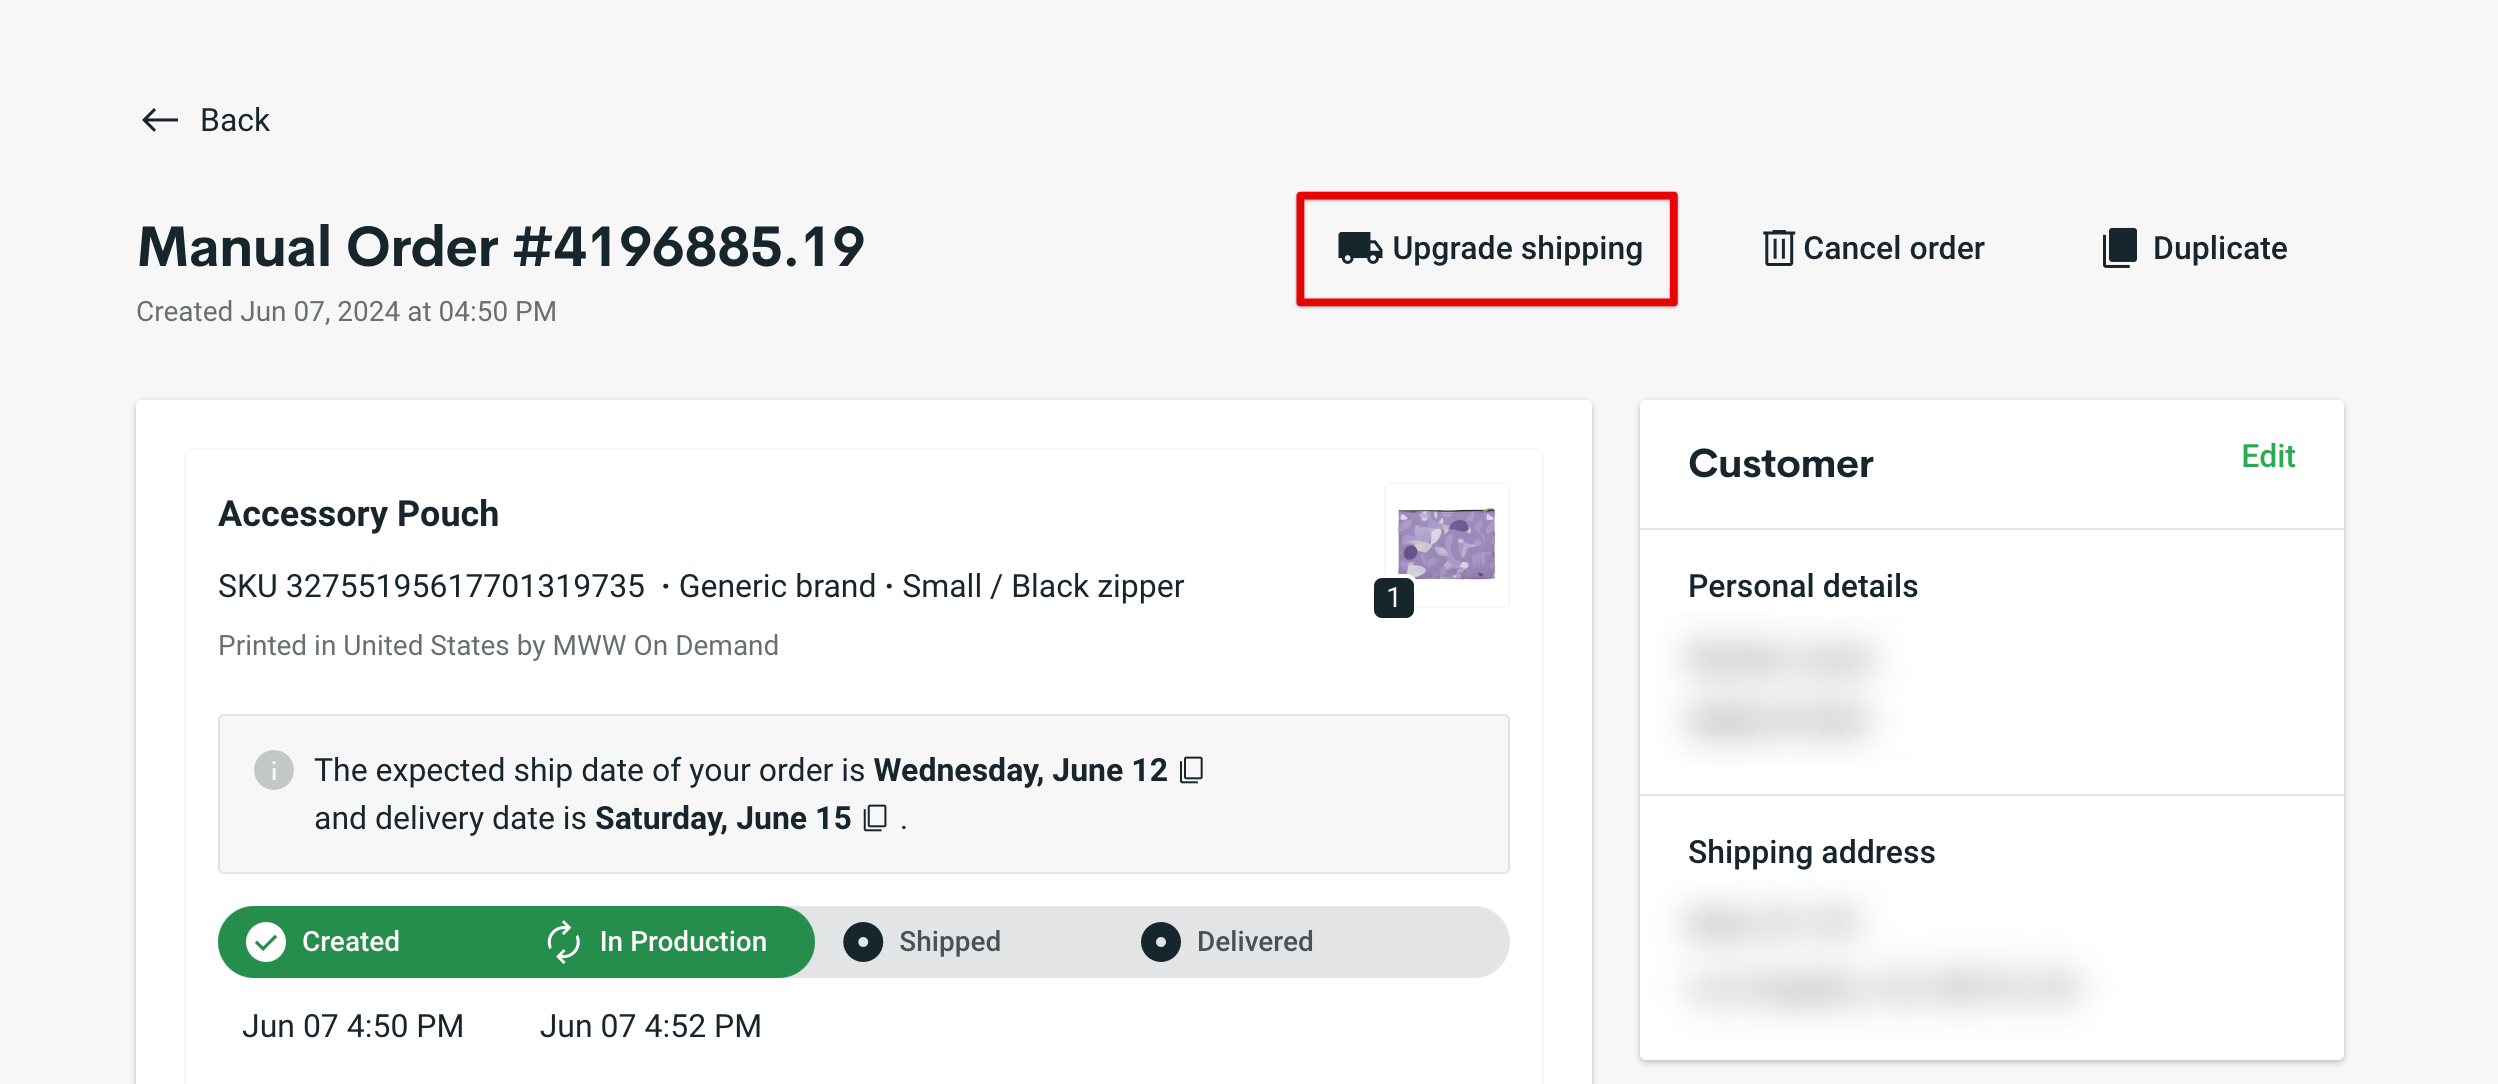This screenshot has height=1084, width=2498.
Task: Click the Cancel order button
Action: [x=1872, y=248]
